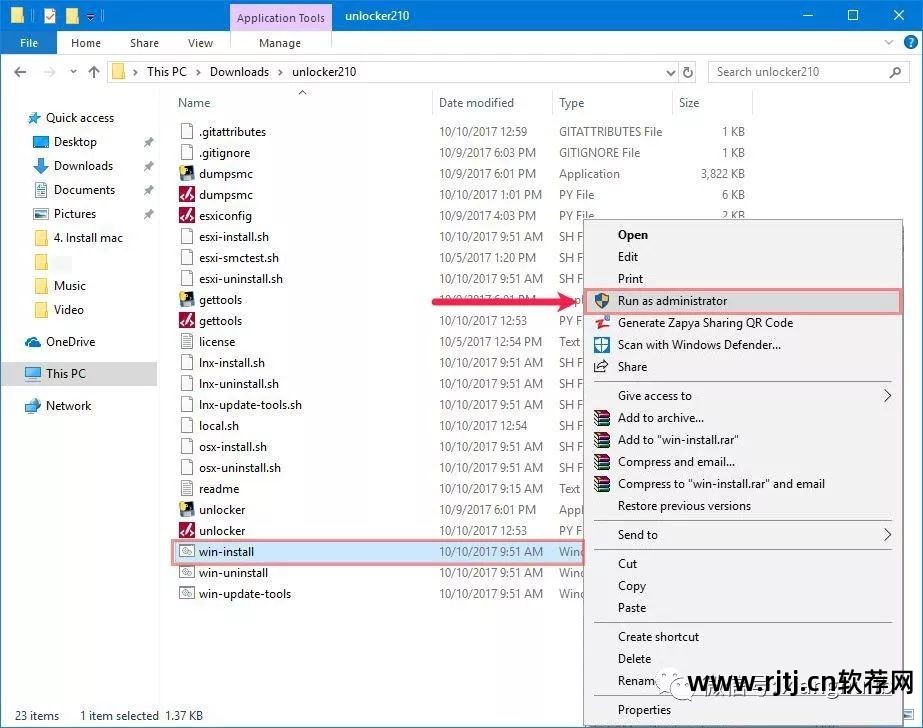Expand the address bar history dropdown
923x728 pixels.
pos(670,72)
